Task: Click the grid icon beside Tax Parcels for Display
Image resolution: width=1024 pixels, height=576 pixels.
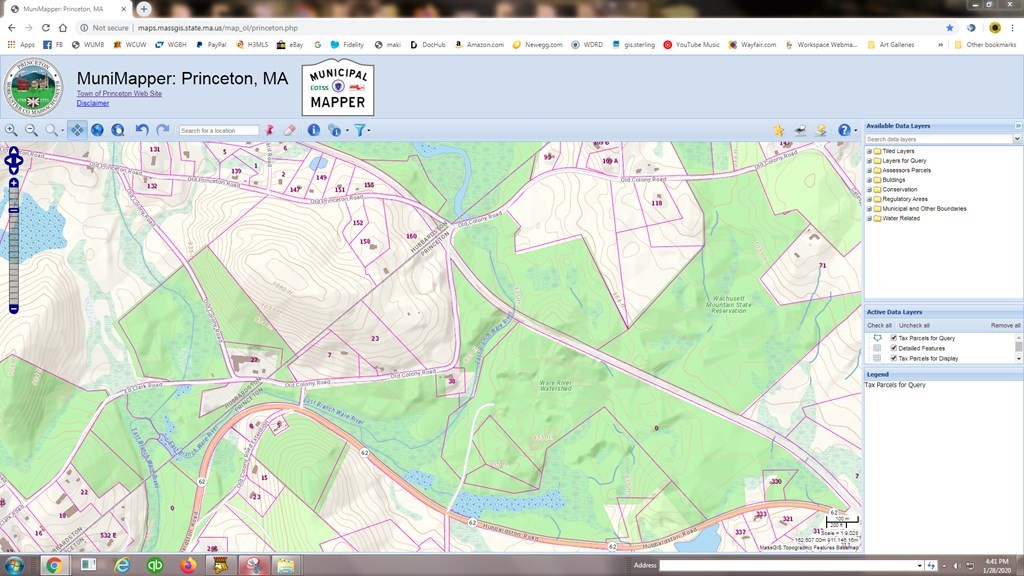Action: (x=877, y=358)
